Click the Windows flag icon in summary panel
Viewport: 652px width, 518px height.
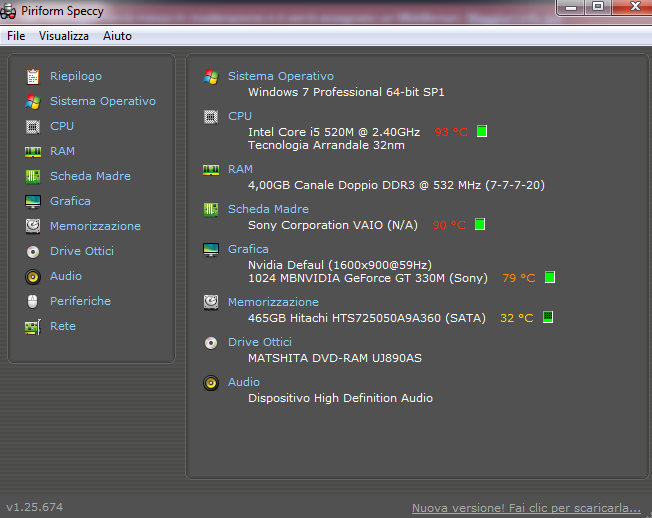pyautogui.click(x=211, y=77)
